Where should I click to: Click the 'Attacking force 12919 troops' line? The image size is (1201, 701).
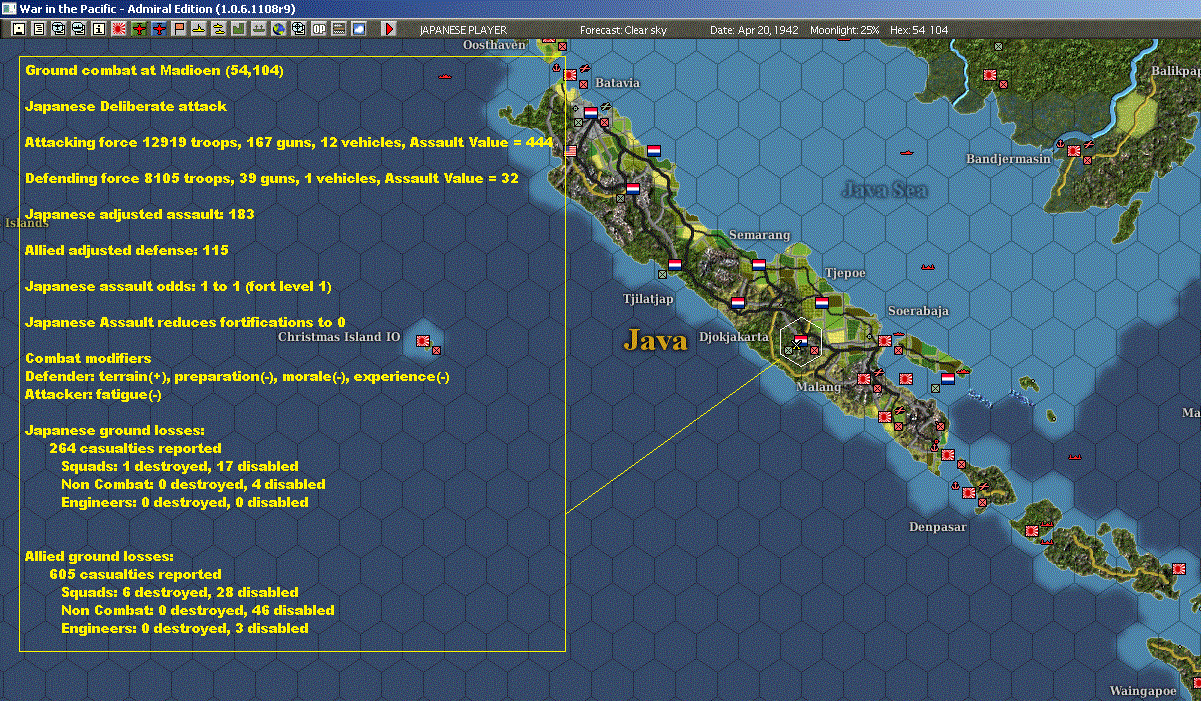pos(289,142)
